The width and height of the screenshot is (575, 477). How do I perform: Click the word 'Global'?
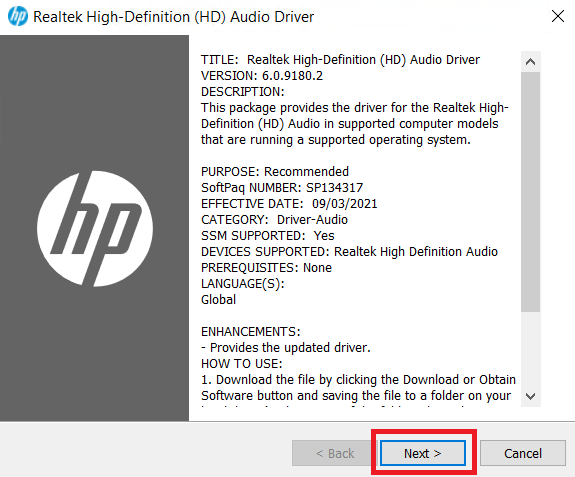pos(219,300)
